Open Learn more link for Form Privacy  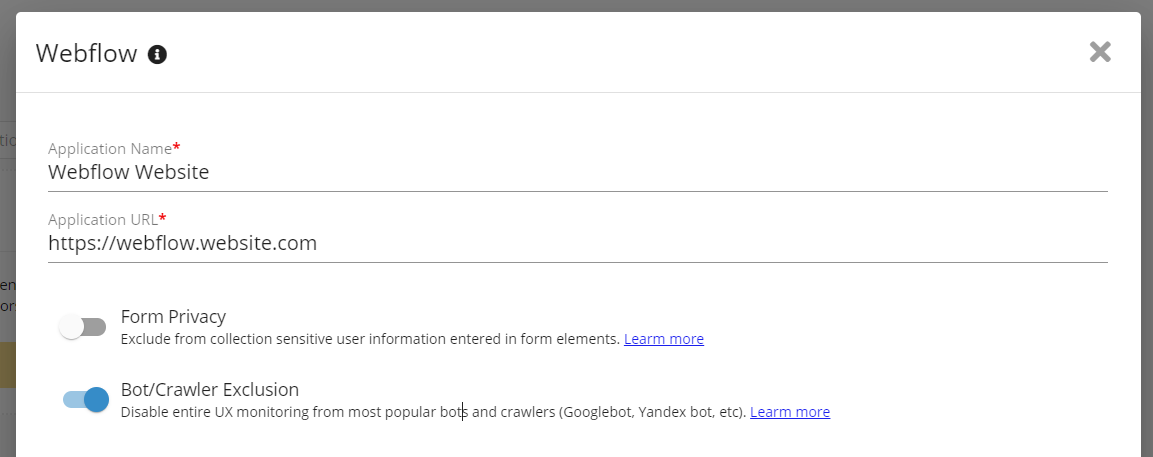[663, 339]
